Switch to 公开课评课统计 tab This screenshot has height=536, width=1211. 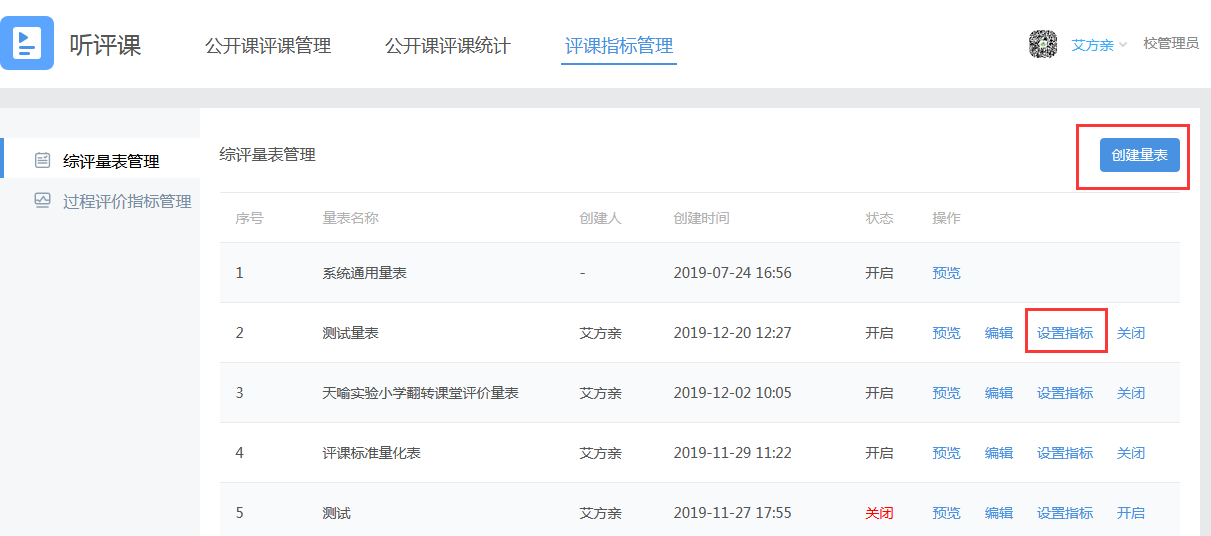click(447, 46)
